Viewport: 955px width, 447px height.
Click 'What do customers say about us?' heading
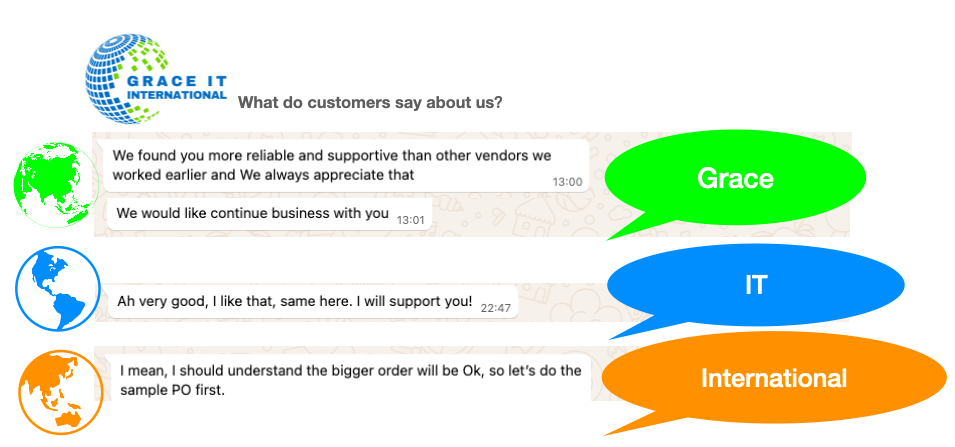tap(370, 102)
